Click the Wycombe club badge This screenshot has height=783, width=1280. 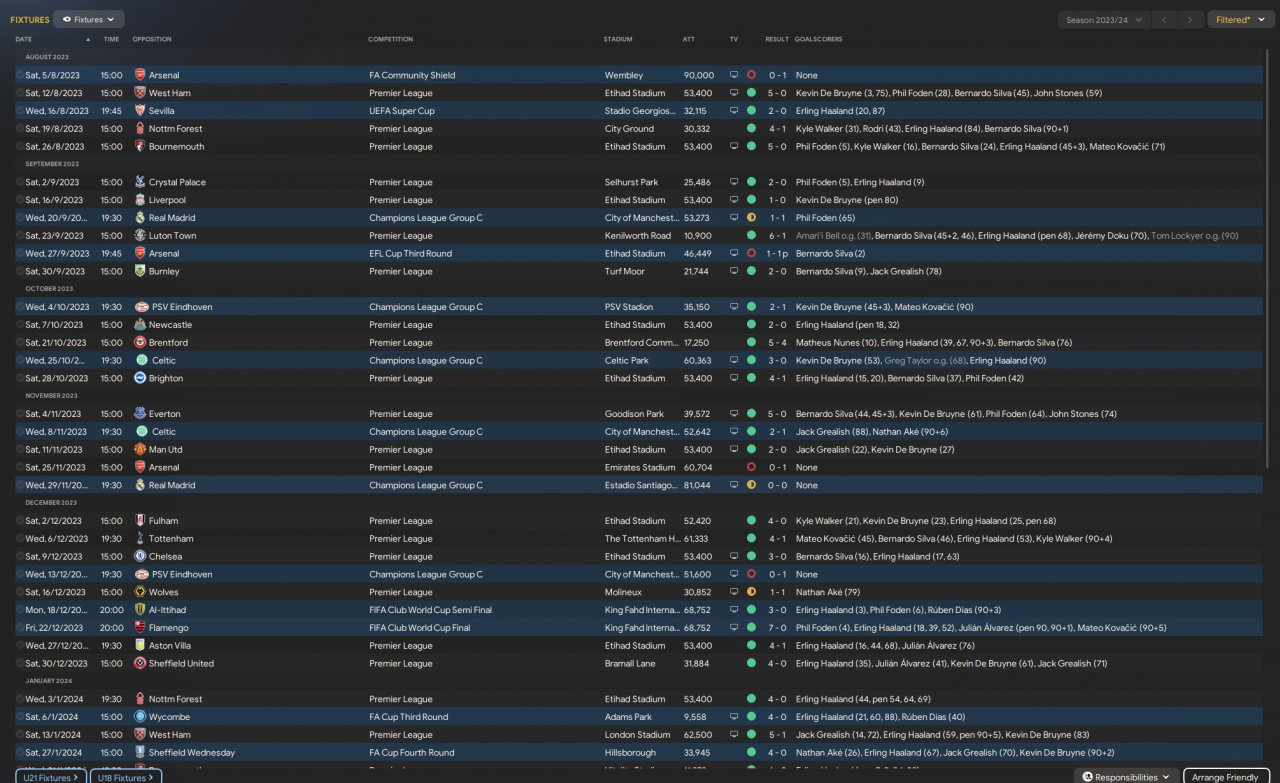click(x=140, y=717)
